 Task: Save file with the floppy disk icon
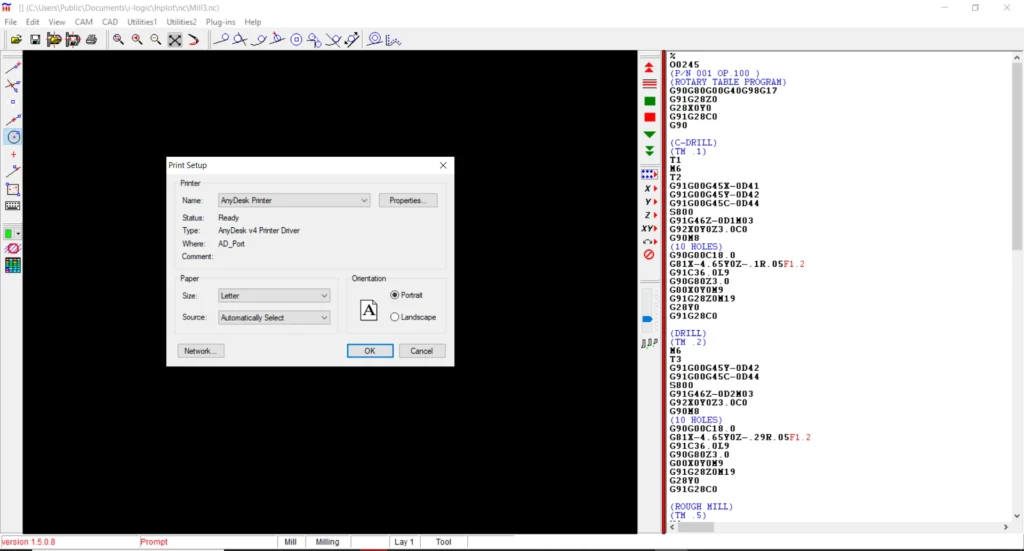point(35,40)
